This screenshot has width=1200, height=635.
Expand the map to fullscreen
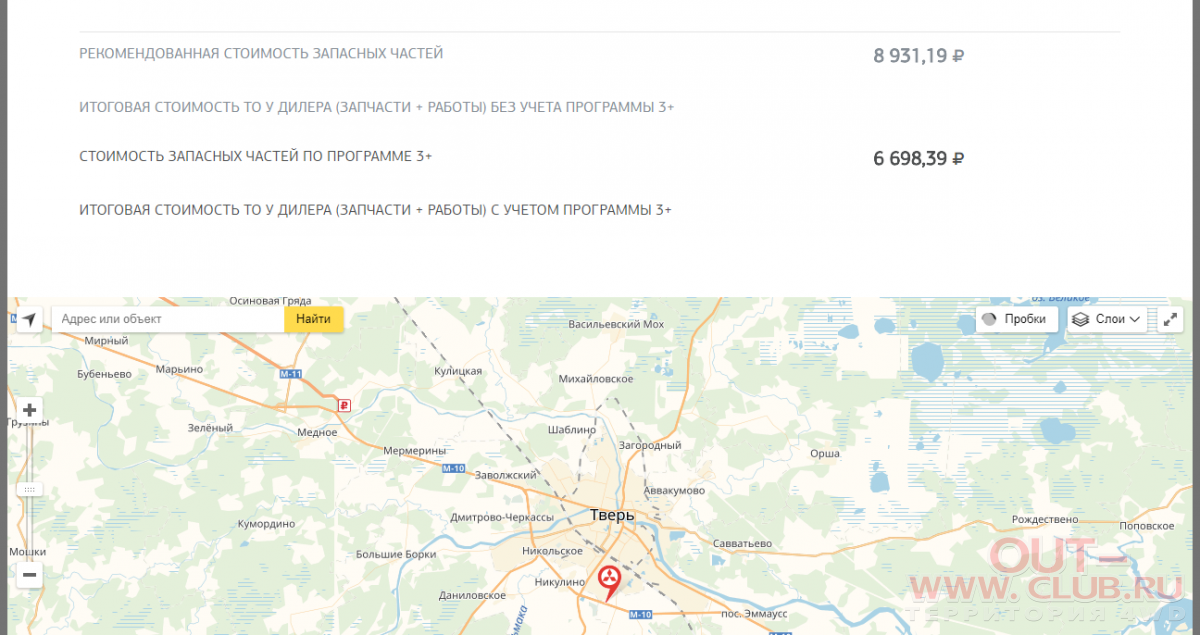click(x=1171, y=319)
